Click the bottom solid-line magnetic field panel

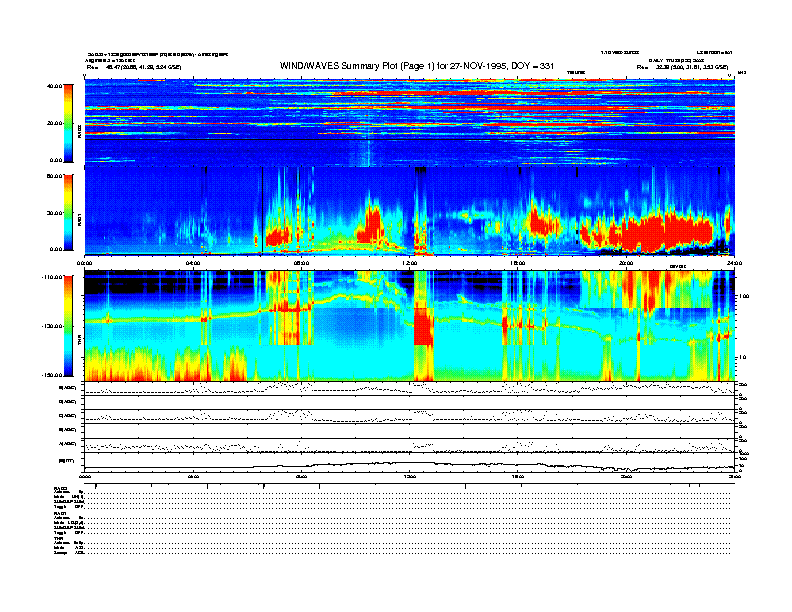click(410, 462)
